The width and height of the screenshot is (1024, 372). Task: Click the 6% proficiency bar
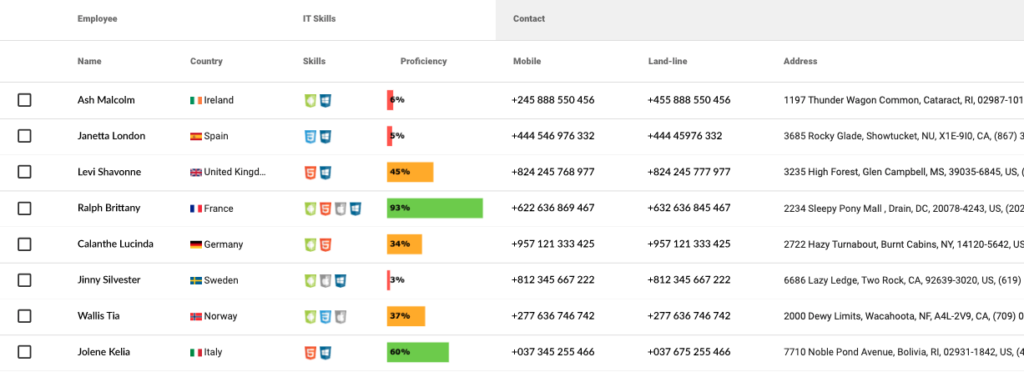tap(390, 100)
